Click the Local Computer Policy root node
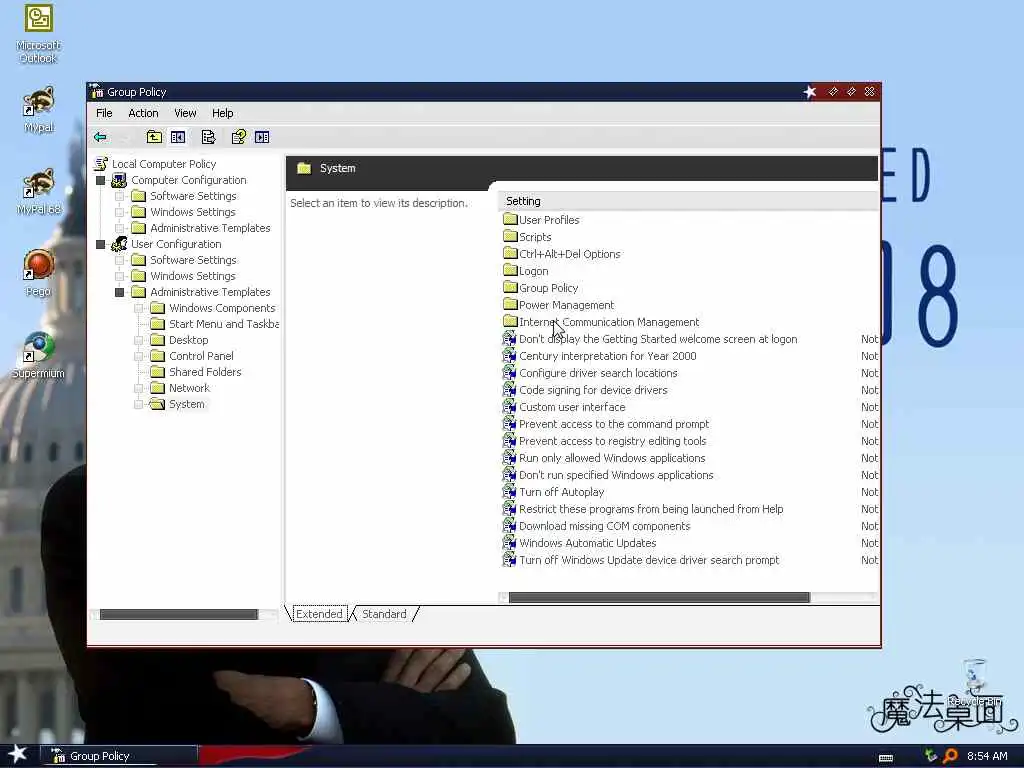Screen dimensions: 1024x768 point(155,164)
